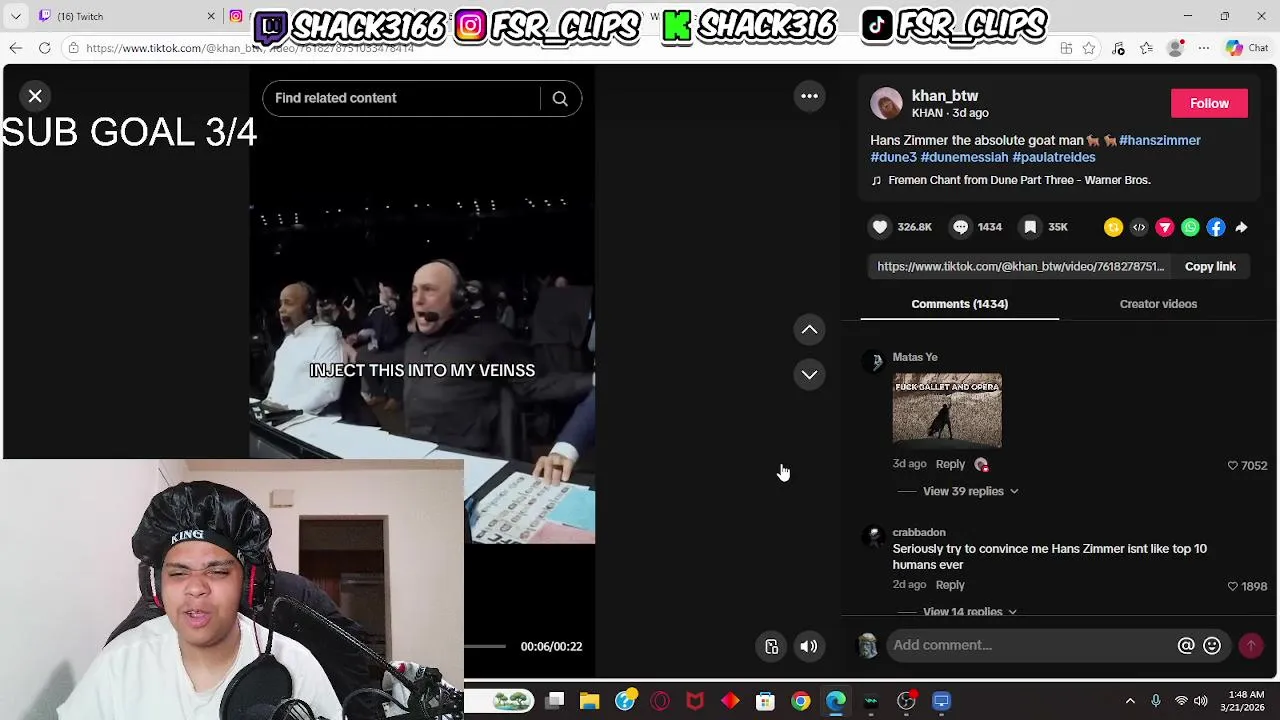
Task: Open the video more options menu
Action: coord(810,96)
